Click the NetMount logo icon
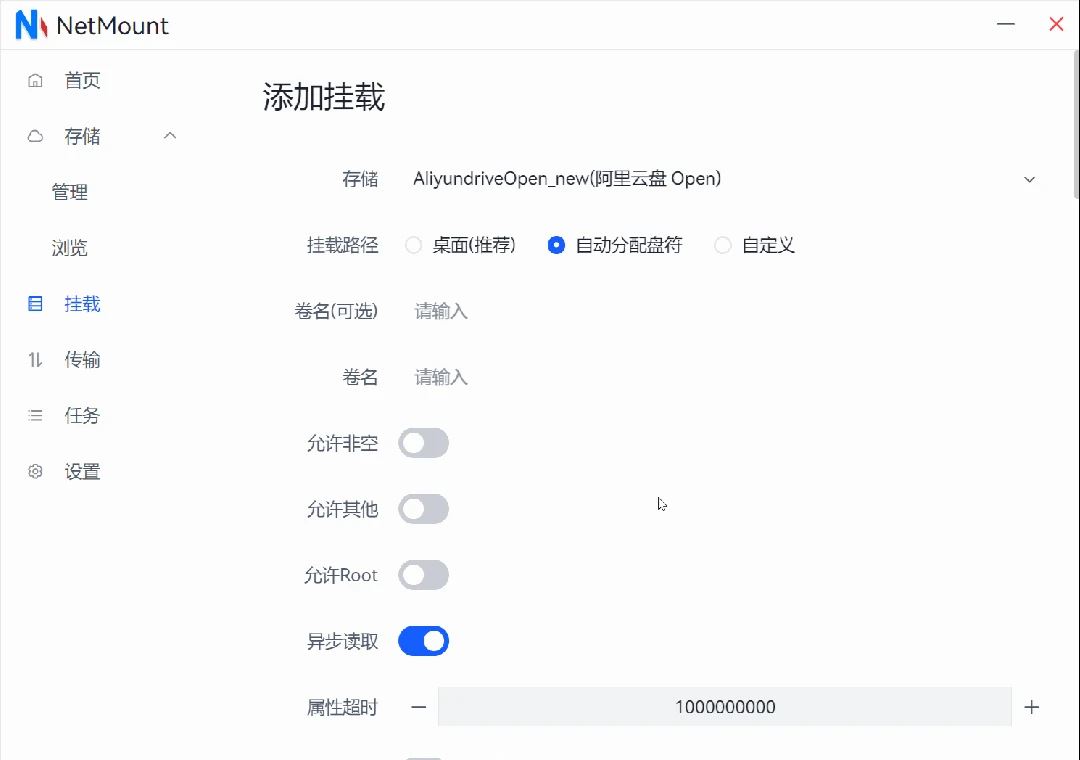Viewport: 1080px width, 760px height. (31, 25)
